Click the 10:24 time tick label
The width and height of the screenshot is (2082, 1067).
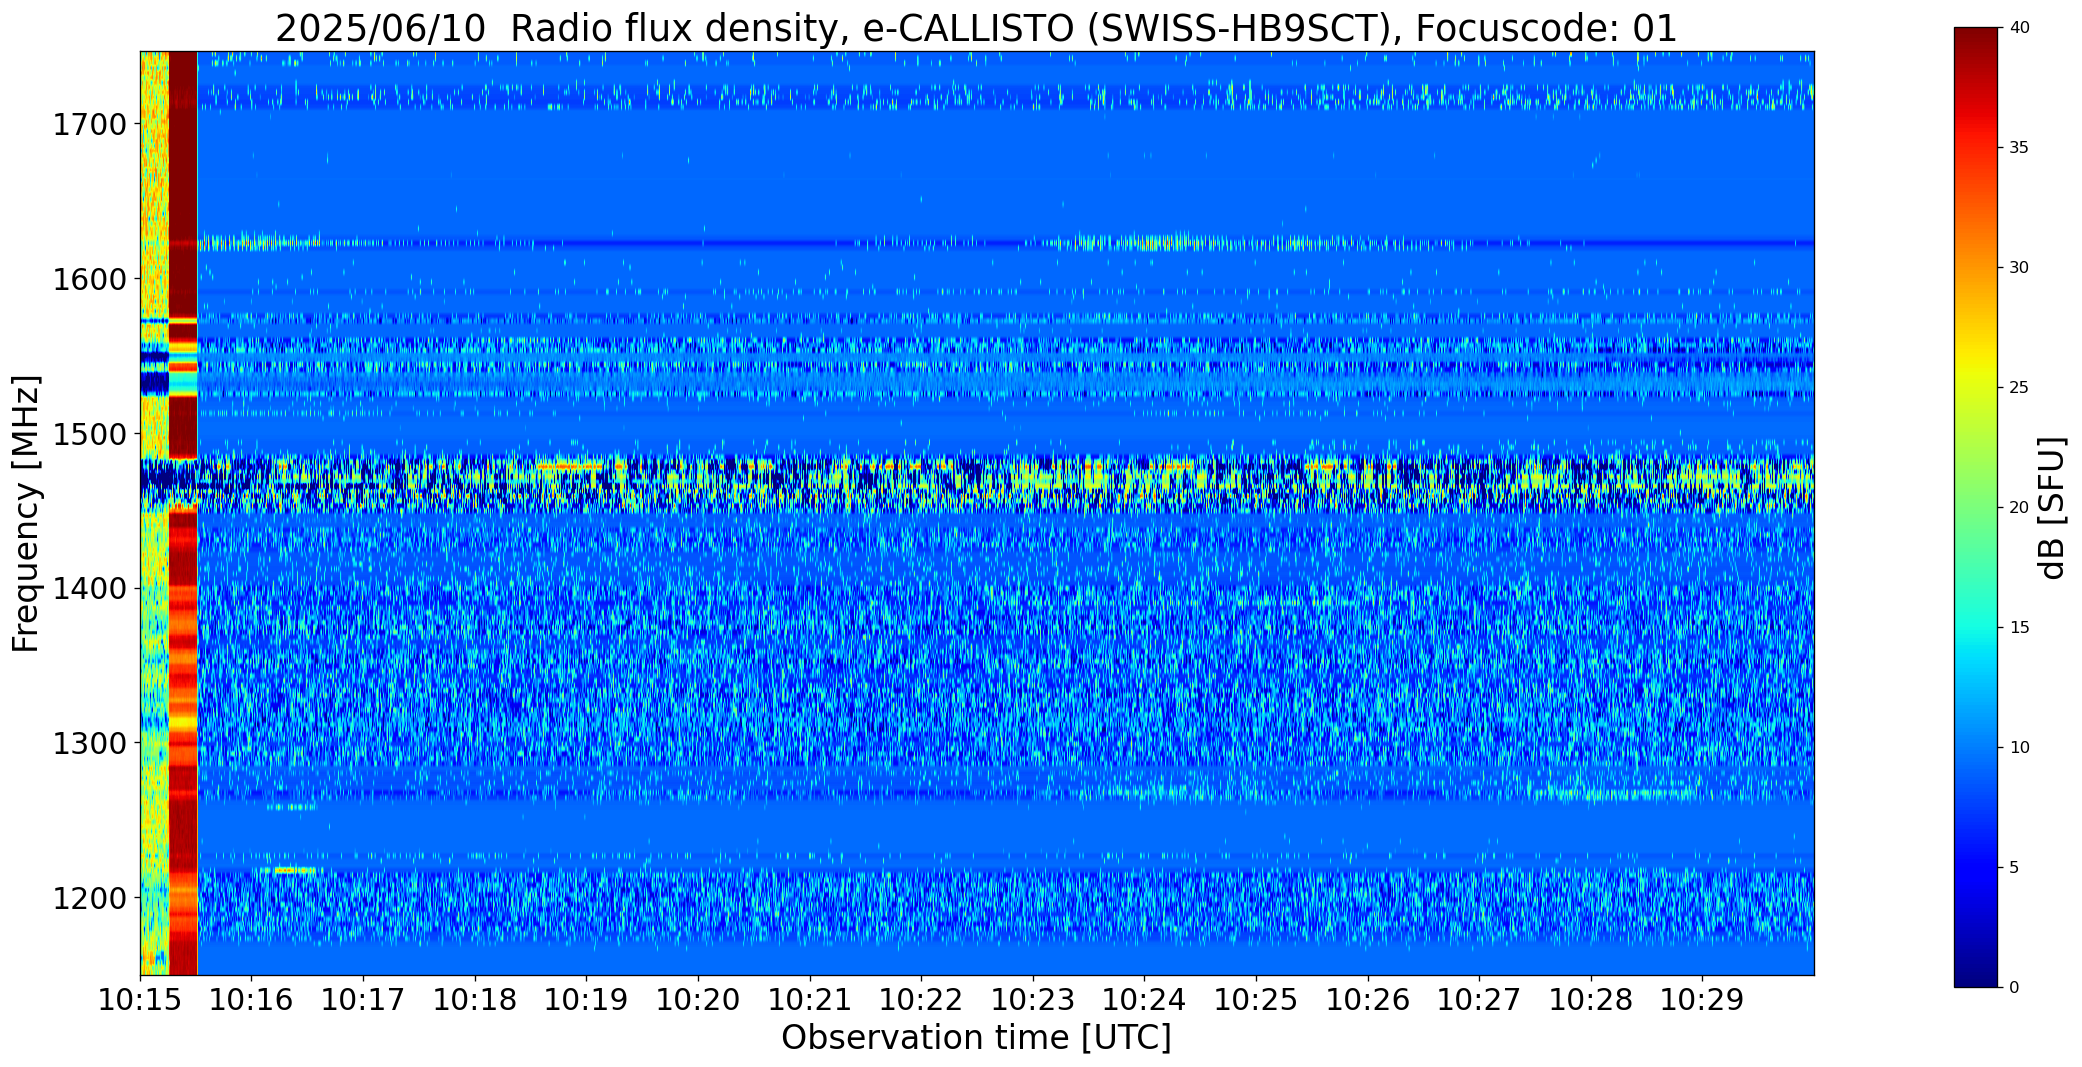pyautogui.click(x=1145, y=1000)
